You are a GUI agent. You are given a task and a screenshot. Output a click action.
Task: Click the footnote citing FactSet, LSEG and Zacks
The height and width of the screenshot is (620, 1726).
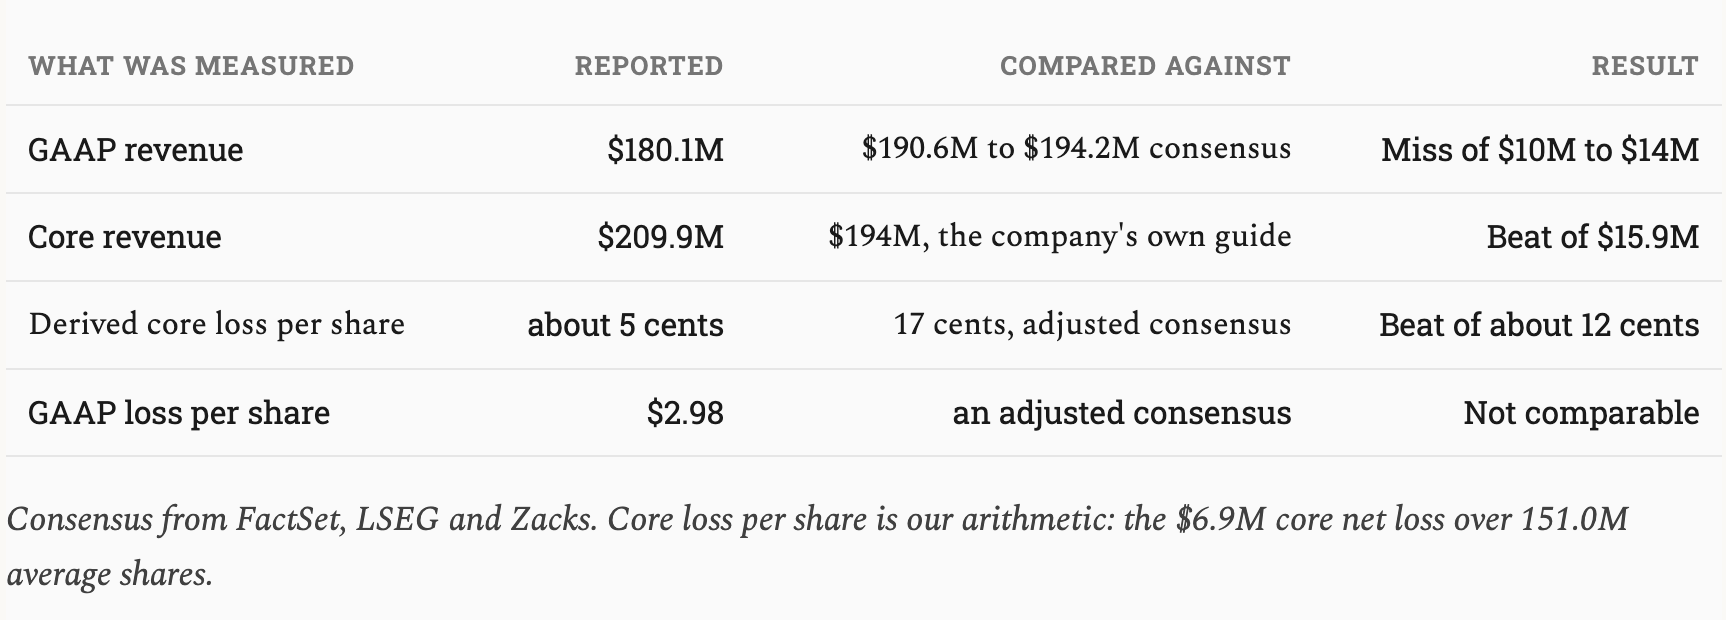click(x=818, y=546)
